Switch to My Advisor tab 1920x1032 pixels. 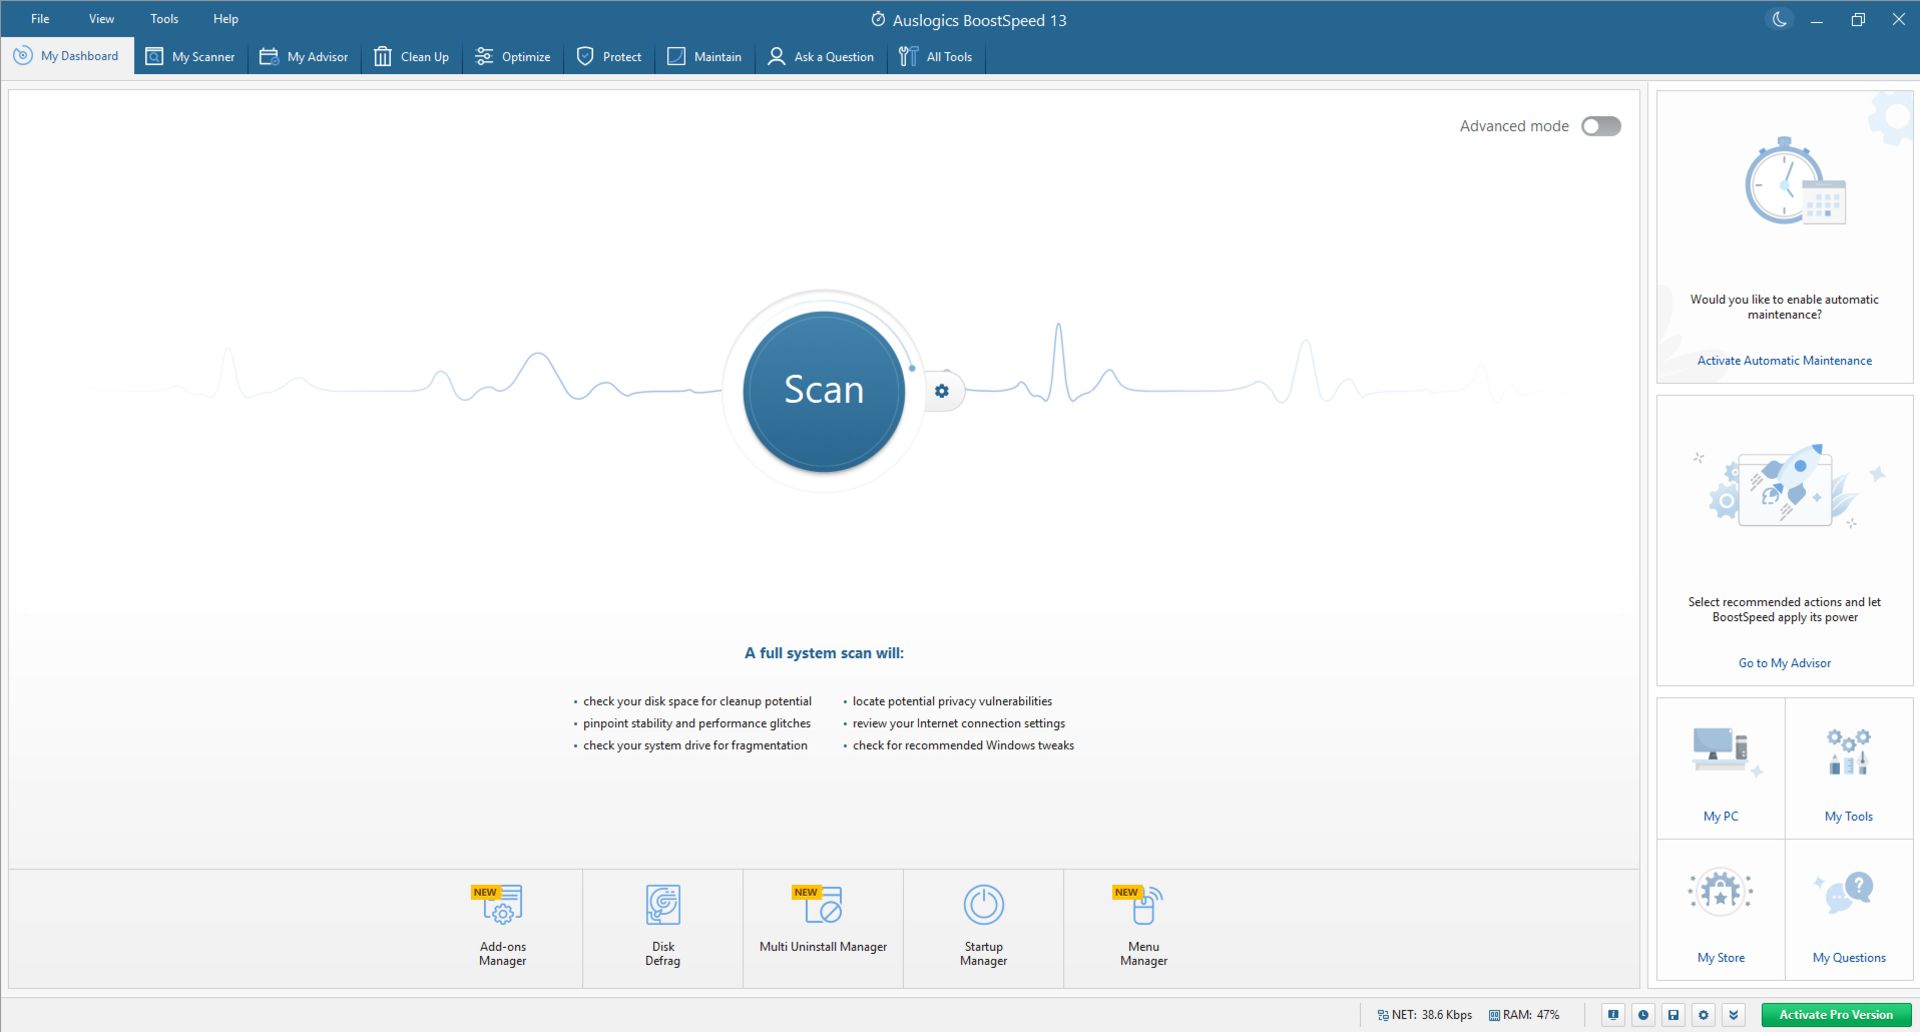click(x=304, y=57)
